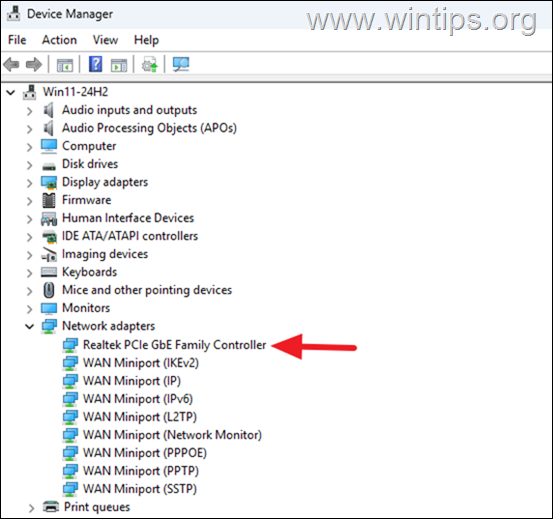Click the Update device driver toolbar icon
Screen dimensions: 553x519
150,65
